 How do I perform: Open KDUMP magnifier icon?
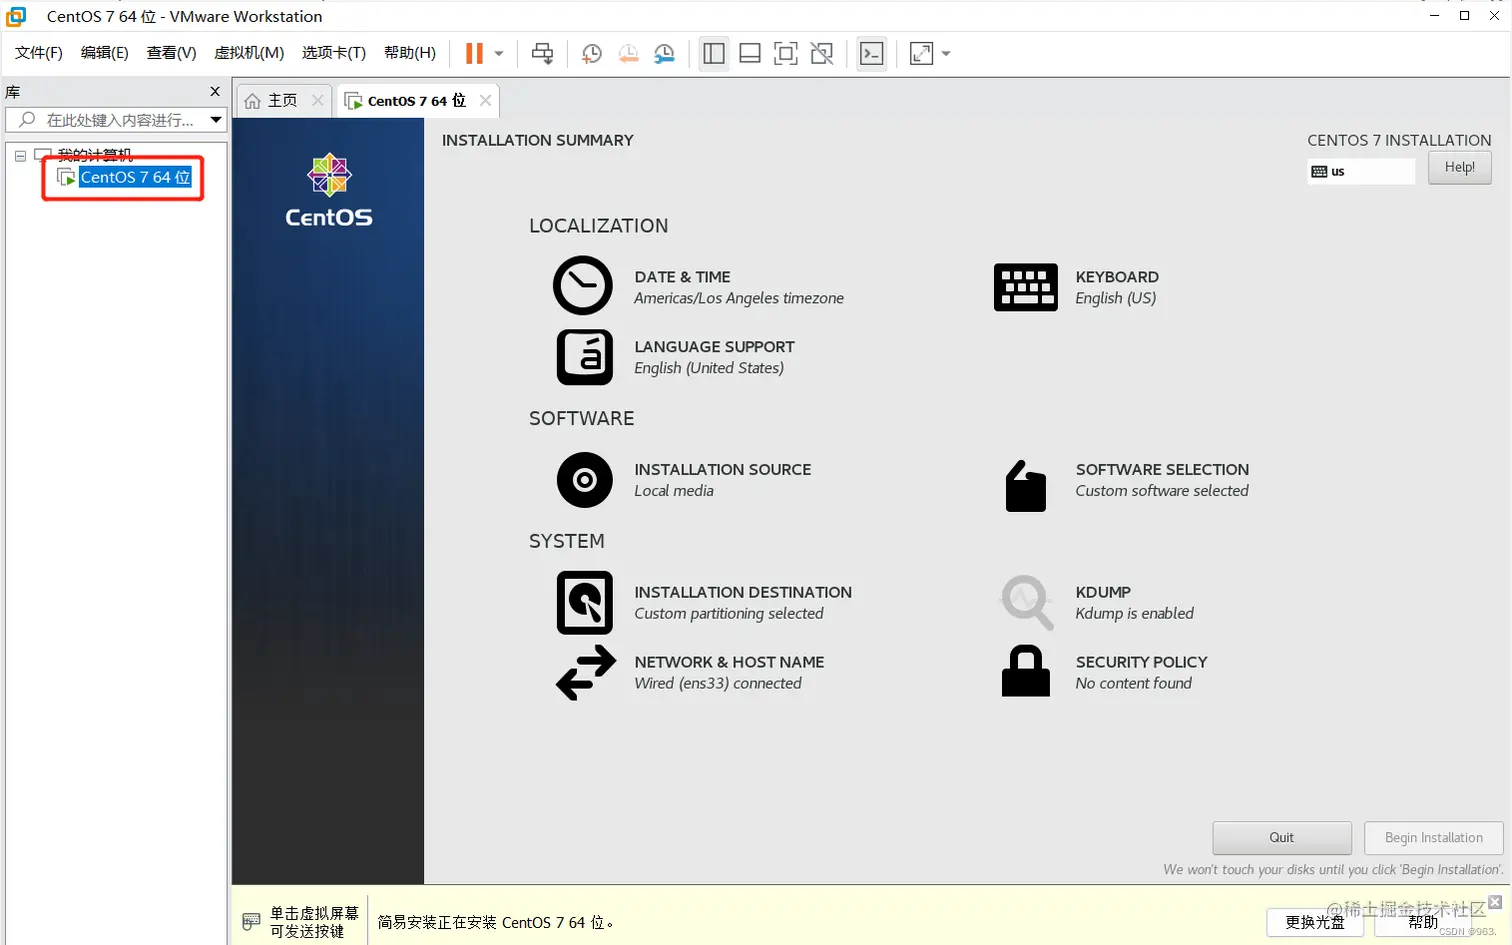coord(1027,602)
